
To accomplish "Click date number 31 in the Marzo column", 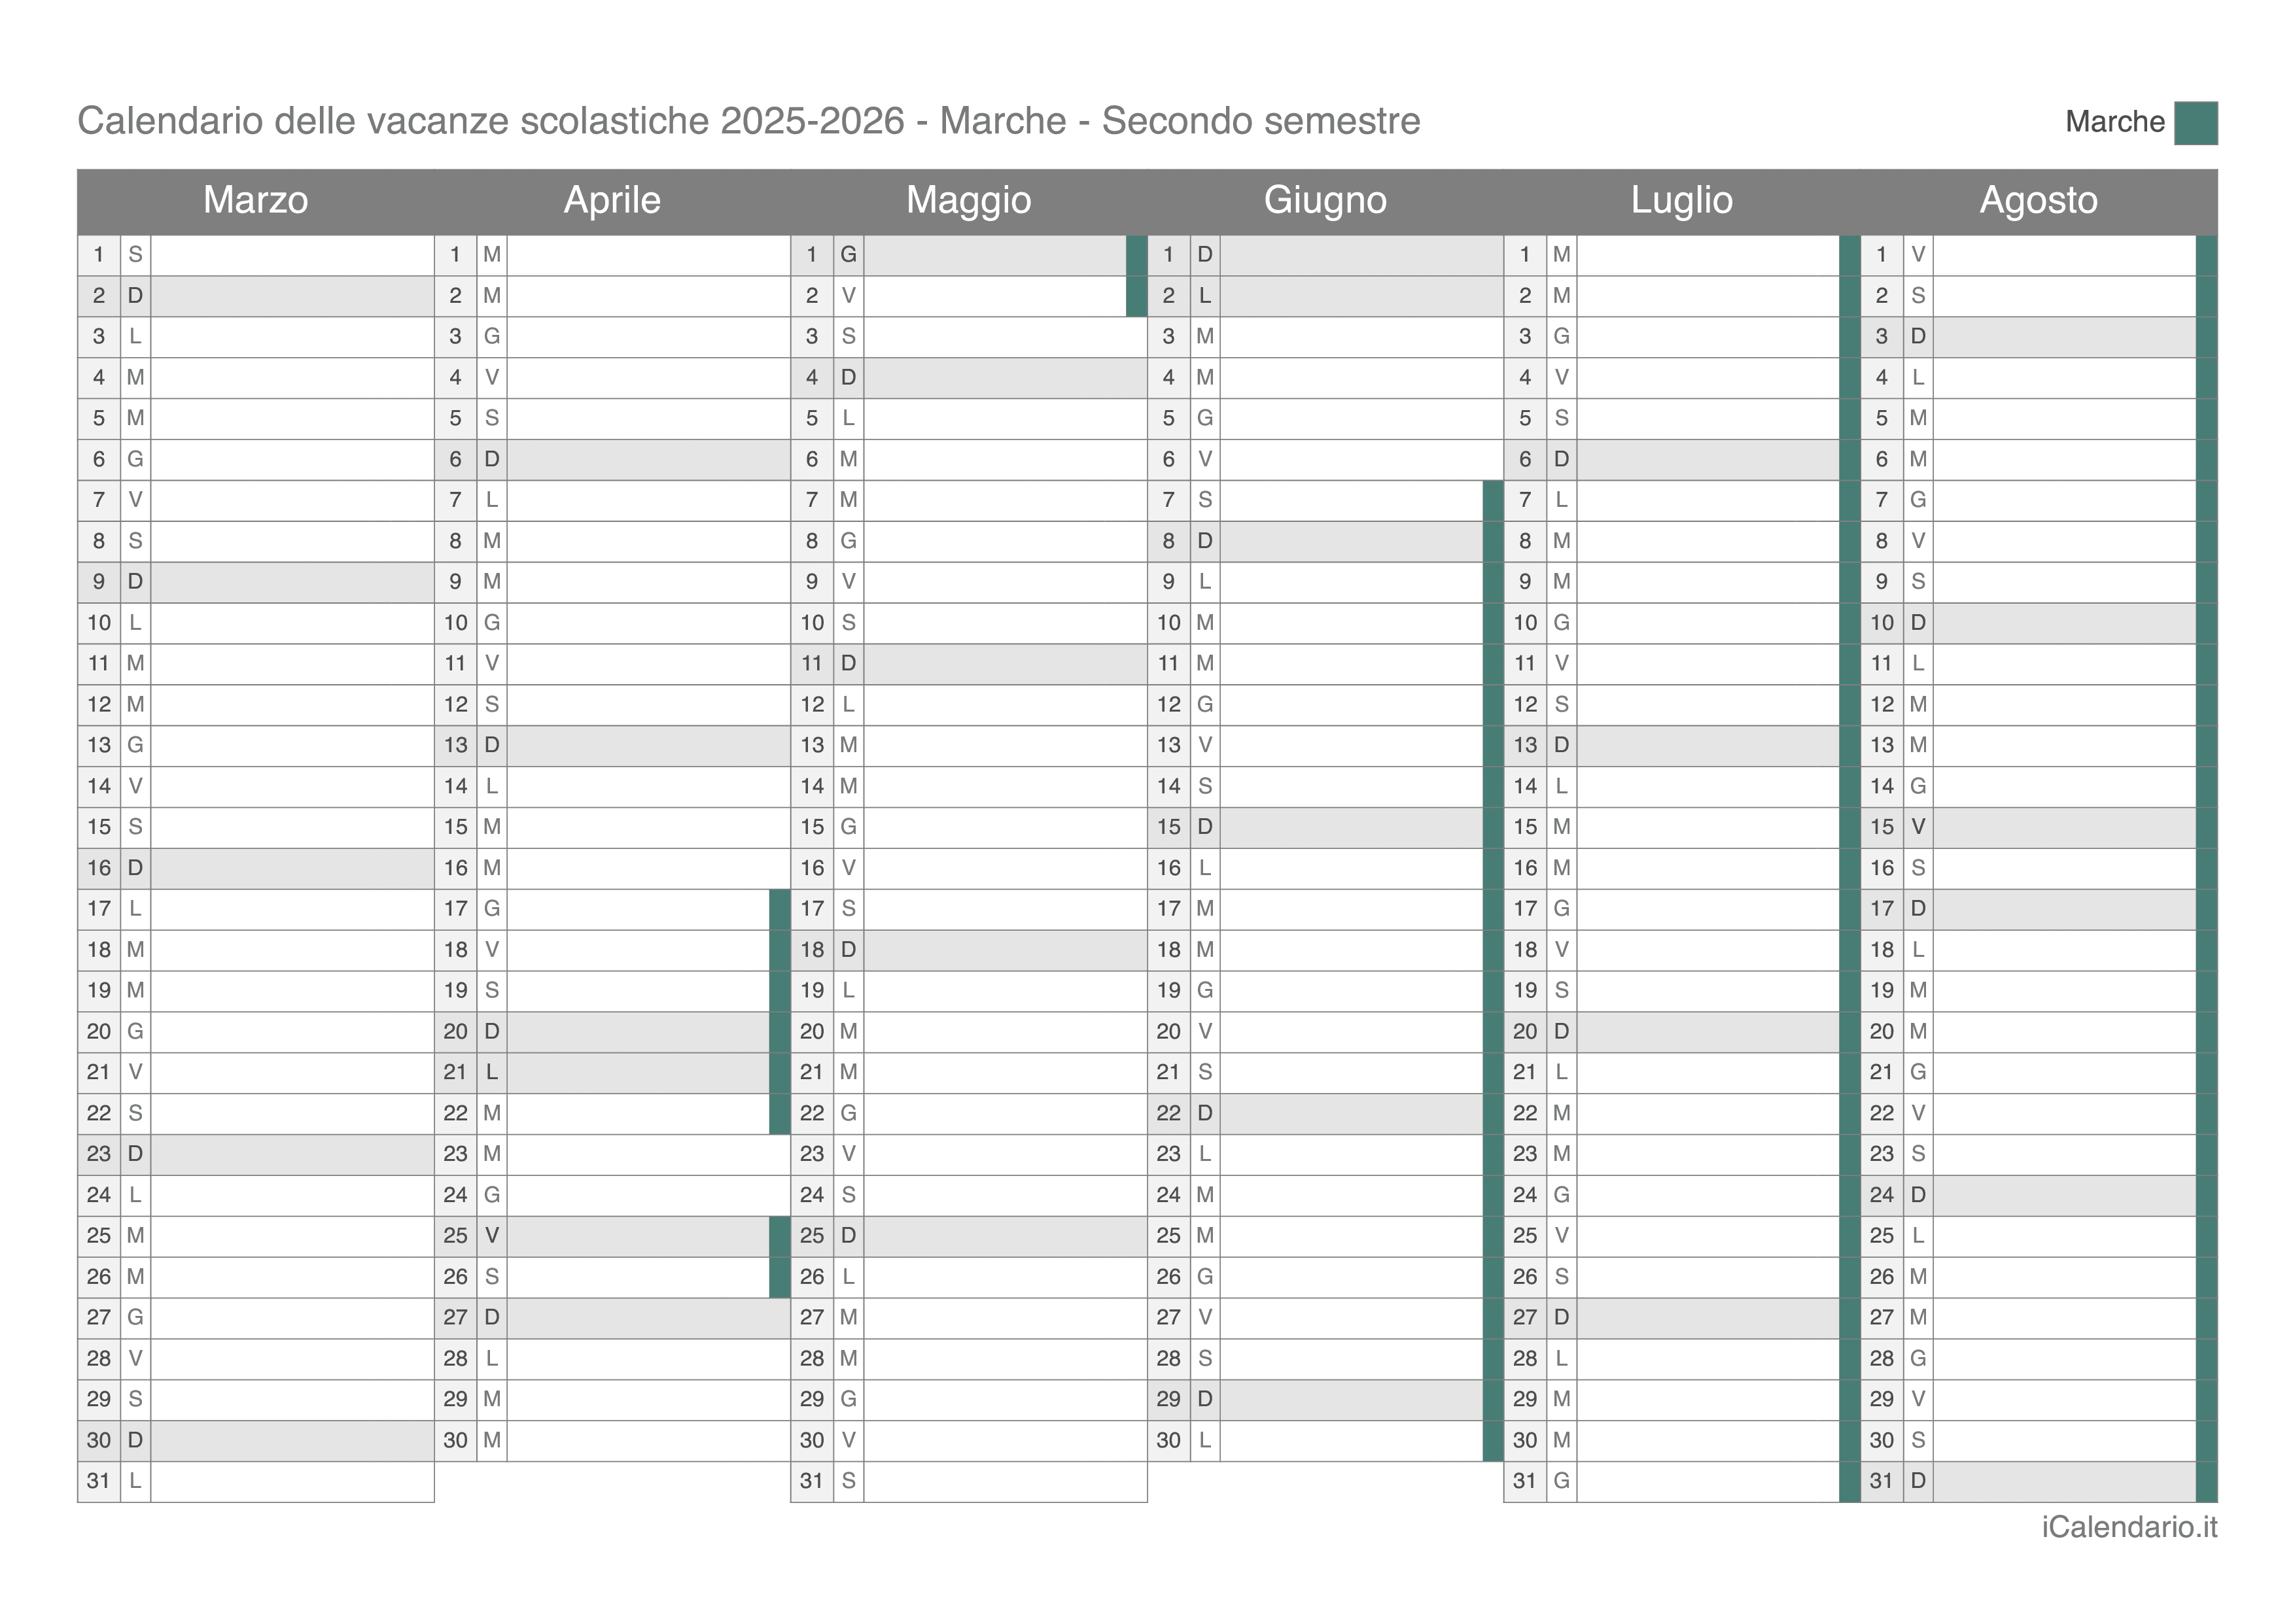I will tap(99, 1481).
